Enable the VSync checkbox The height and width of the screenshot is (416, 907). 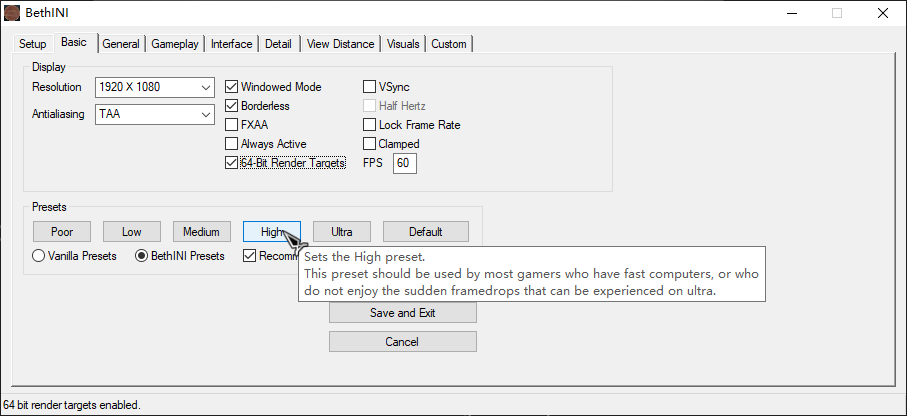(370, 87)
